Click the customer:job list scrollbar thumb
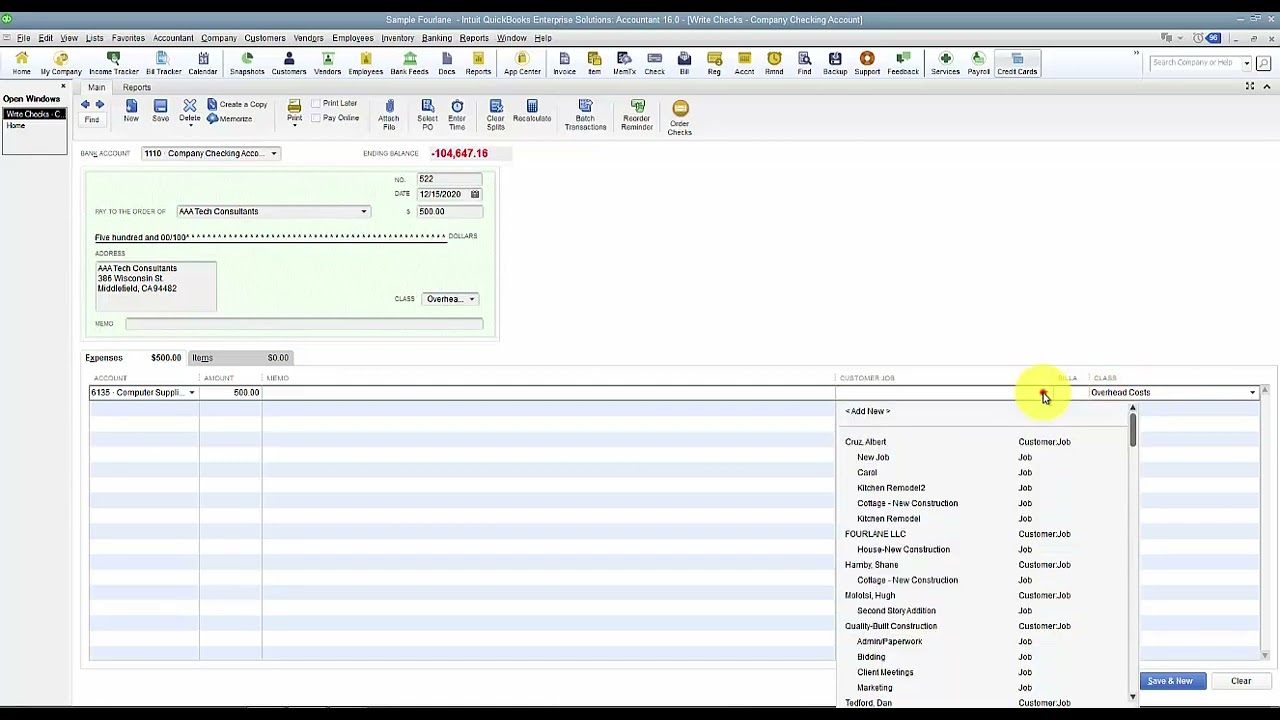This screenshot has width=1280, height=720. [x=1133, y=431]
